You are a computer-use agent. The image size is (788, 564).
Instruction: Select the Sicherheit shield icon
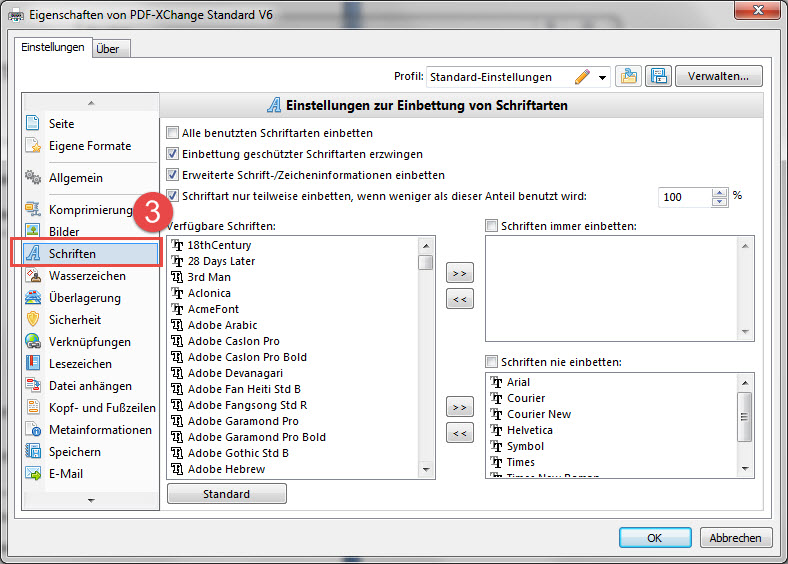coord(33,319)
